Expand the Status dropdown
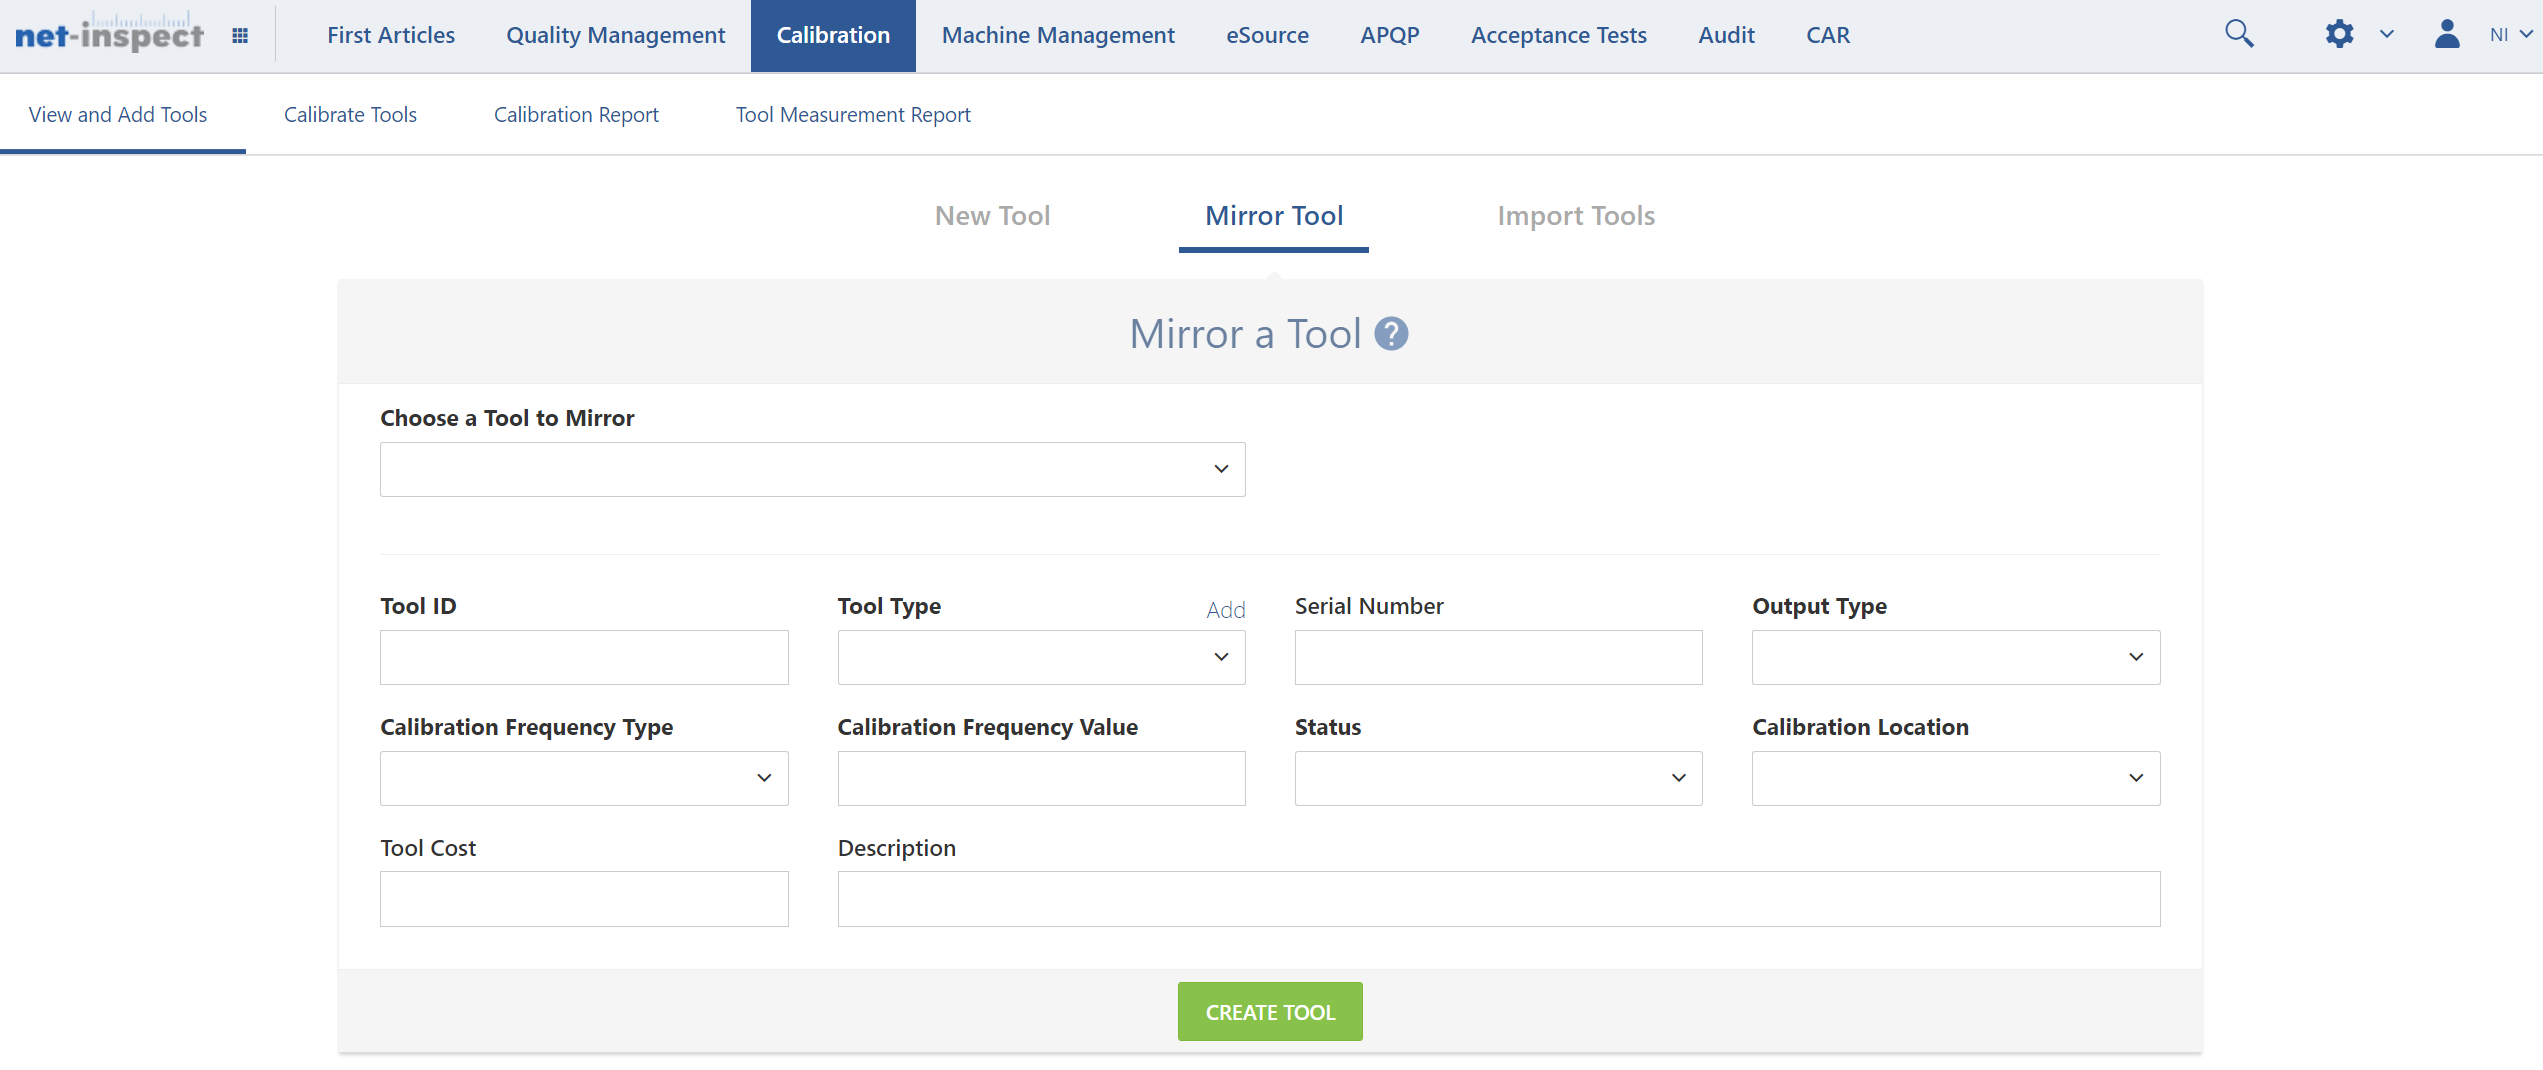This screenshot has width=2543, height=1070. click(1498, 778)
